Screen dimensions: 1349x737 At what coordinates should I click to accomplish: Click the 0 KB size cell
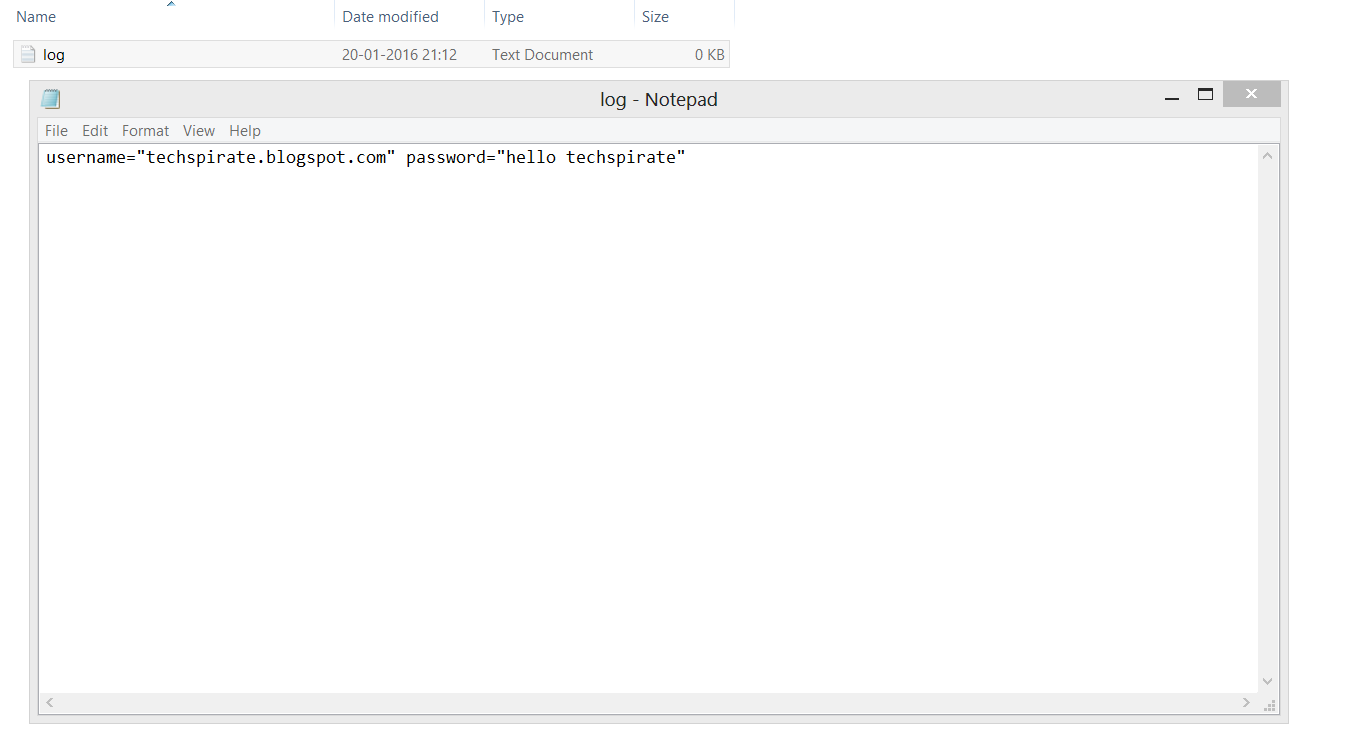coord(709,55)
